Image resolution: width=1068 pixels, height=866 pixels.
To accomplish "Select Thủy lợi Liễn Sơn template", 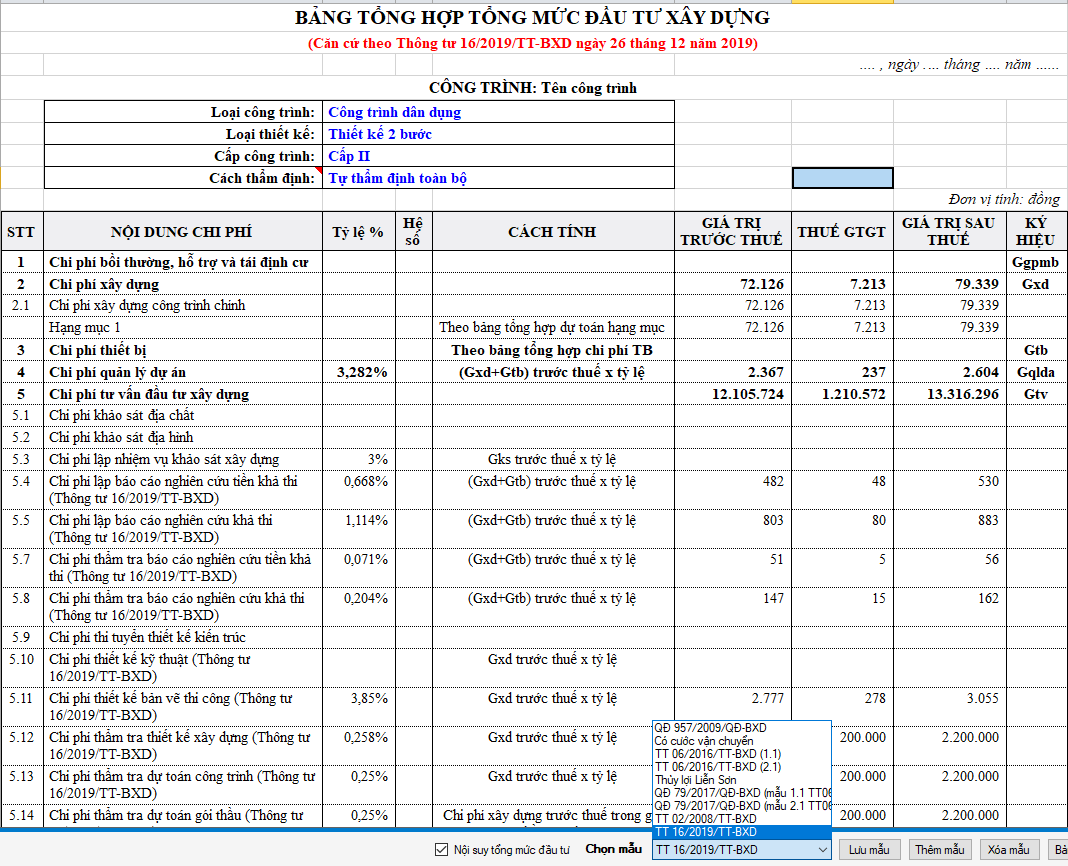I will coord(742,779).
